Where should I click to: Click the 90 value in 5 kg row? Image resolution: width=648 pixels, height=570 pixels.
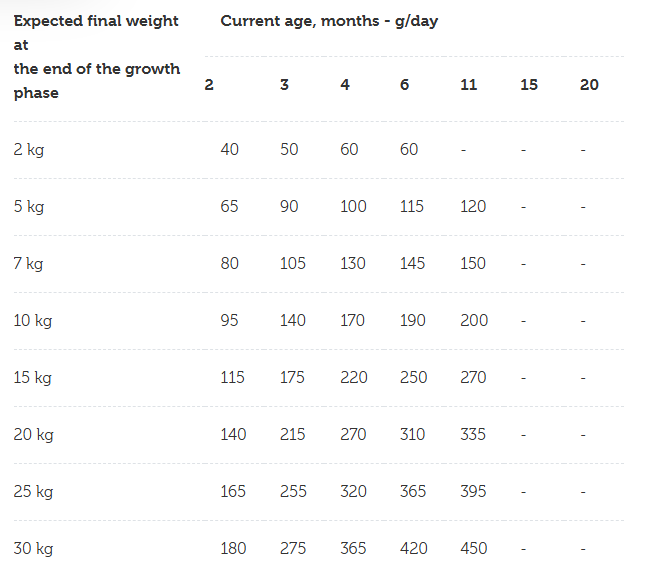point(289,206)
